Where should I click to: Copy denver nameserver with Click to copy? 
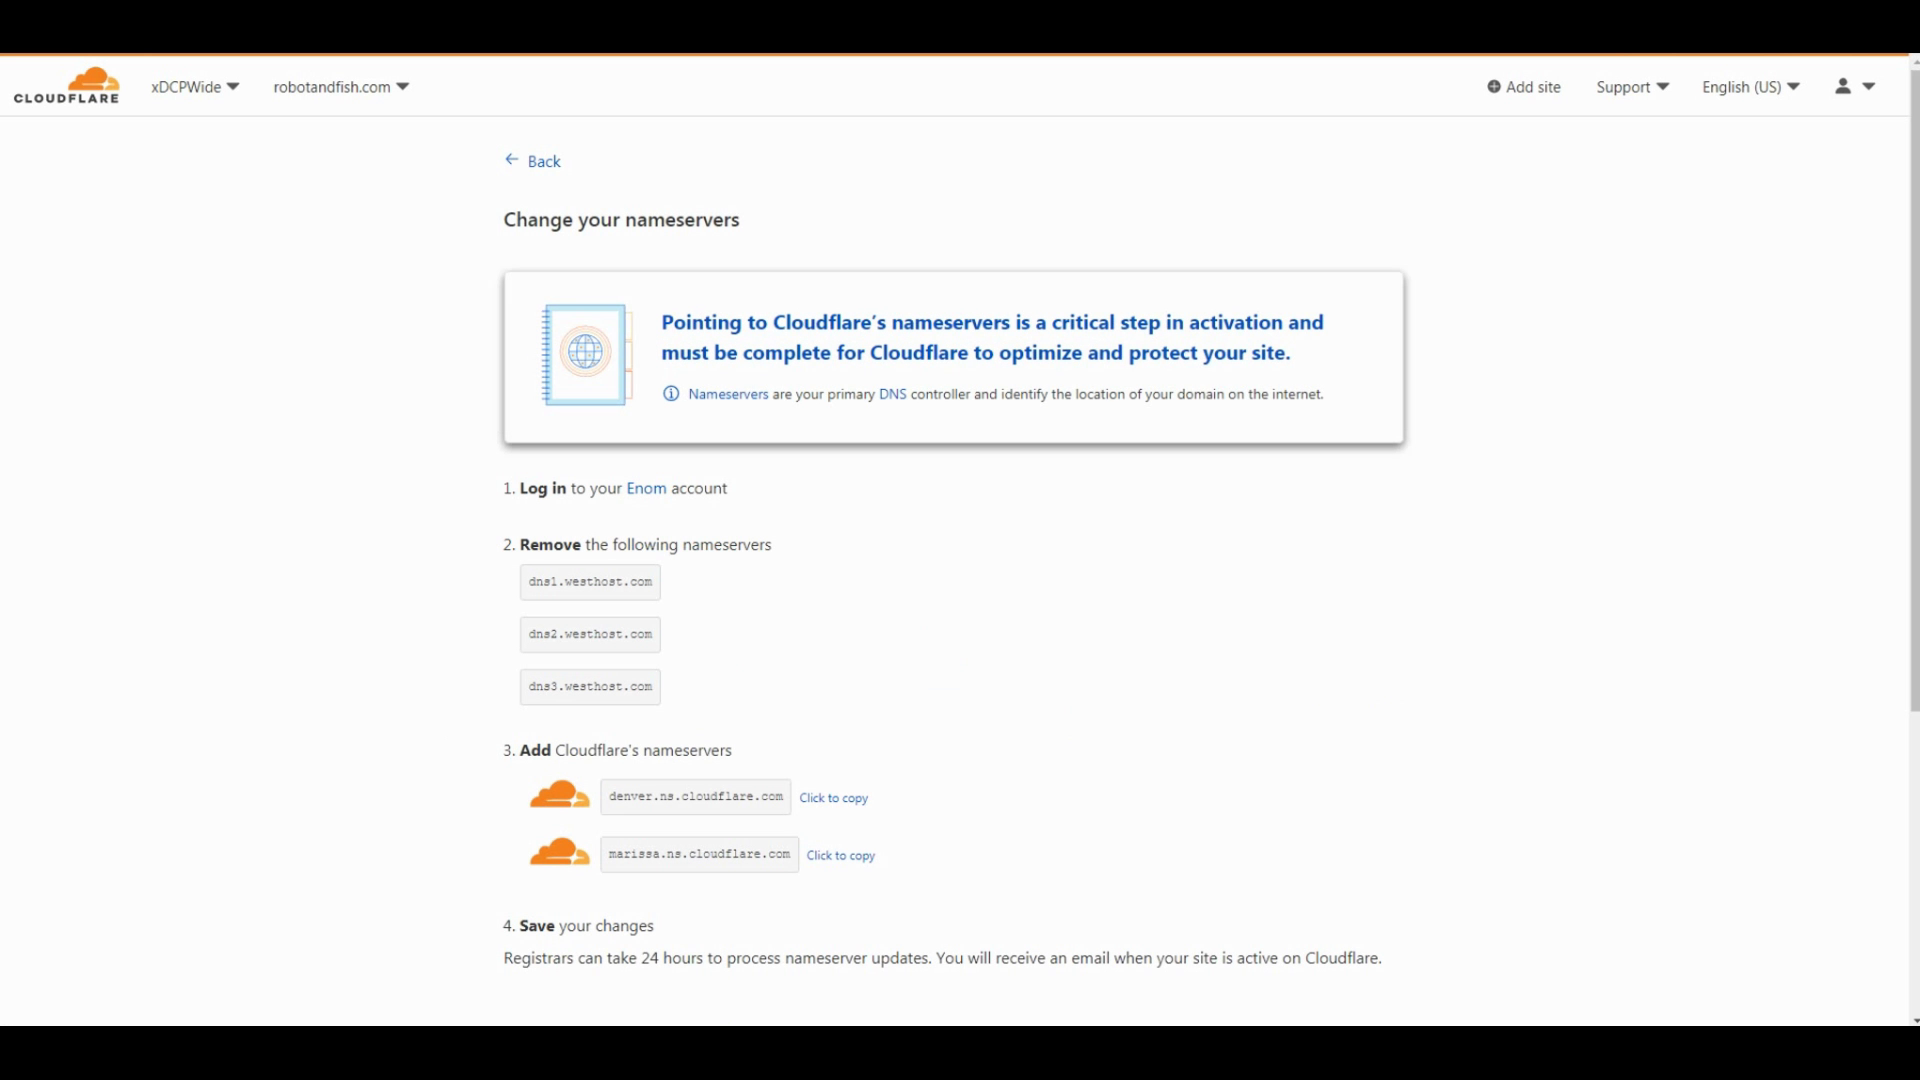[x=833, y=798]
